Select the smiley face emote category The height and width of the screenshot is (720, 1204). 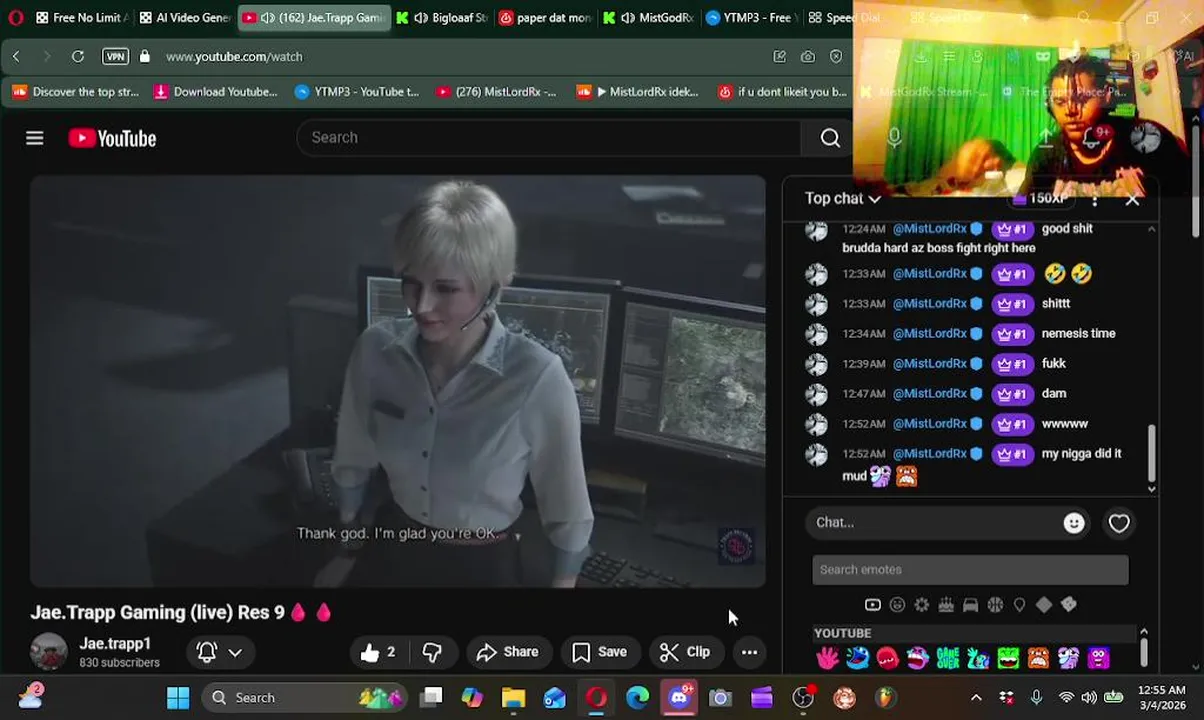pyautogui.click(x=897, y=605)
